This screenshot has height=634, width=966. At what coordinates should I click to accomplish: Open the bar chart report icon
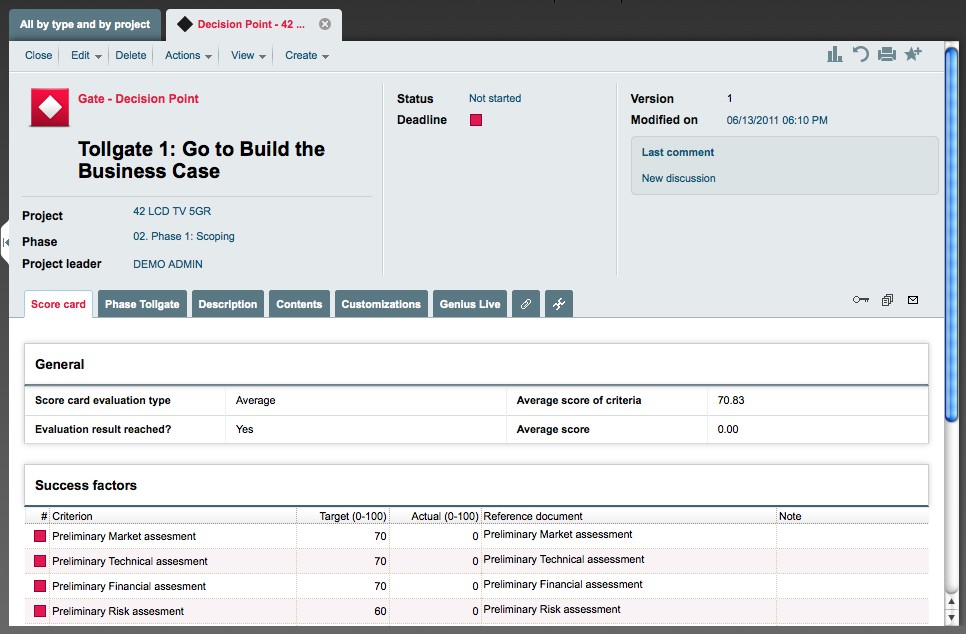tap(834, 55)
